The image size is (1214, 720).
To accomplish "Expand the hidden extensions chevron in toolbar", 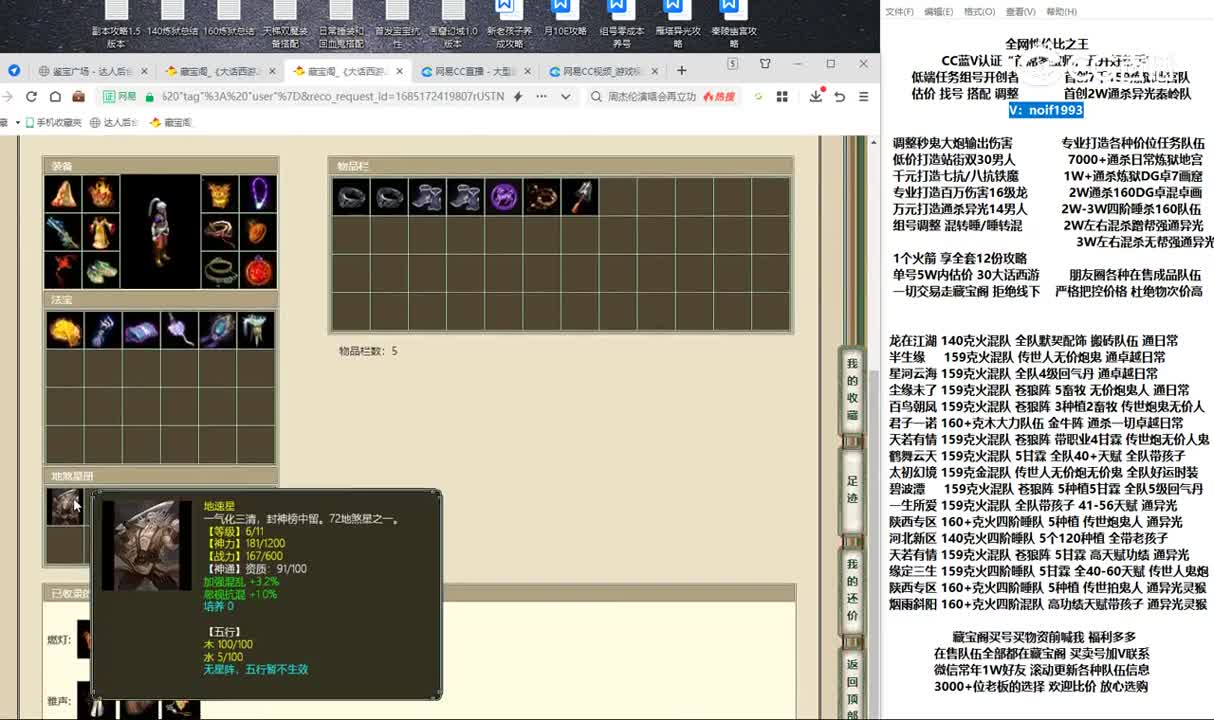I will pos(565,96).
